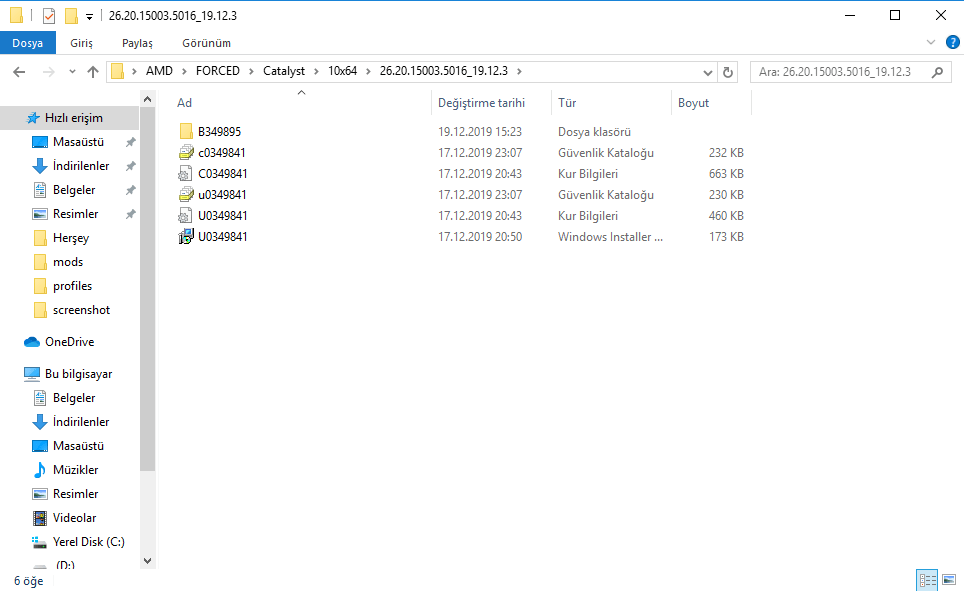Image resolution: width=964 pixels, height=591 pixels.
Task: Click the Bu bilgisayar computer icon
Action: [32, 374]
